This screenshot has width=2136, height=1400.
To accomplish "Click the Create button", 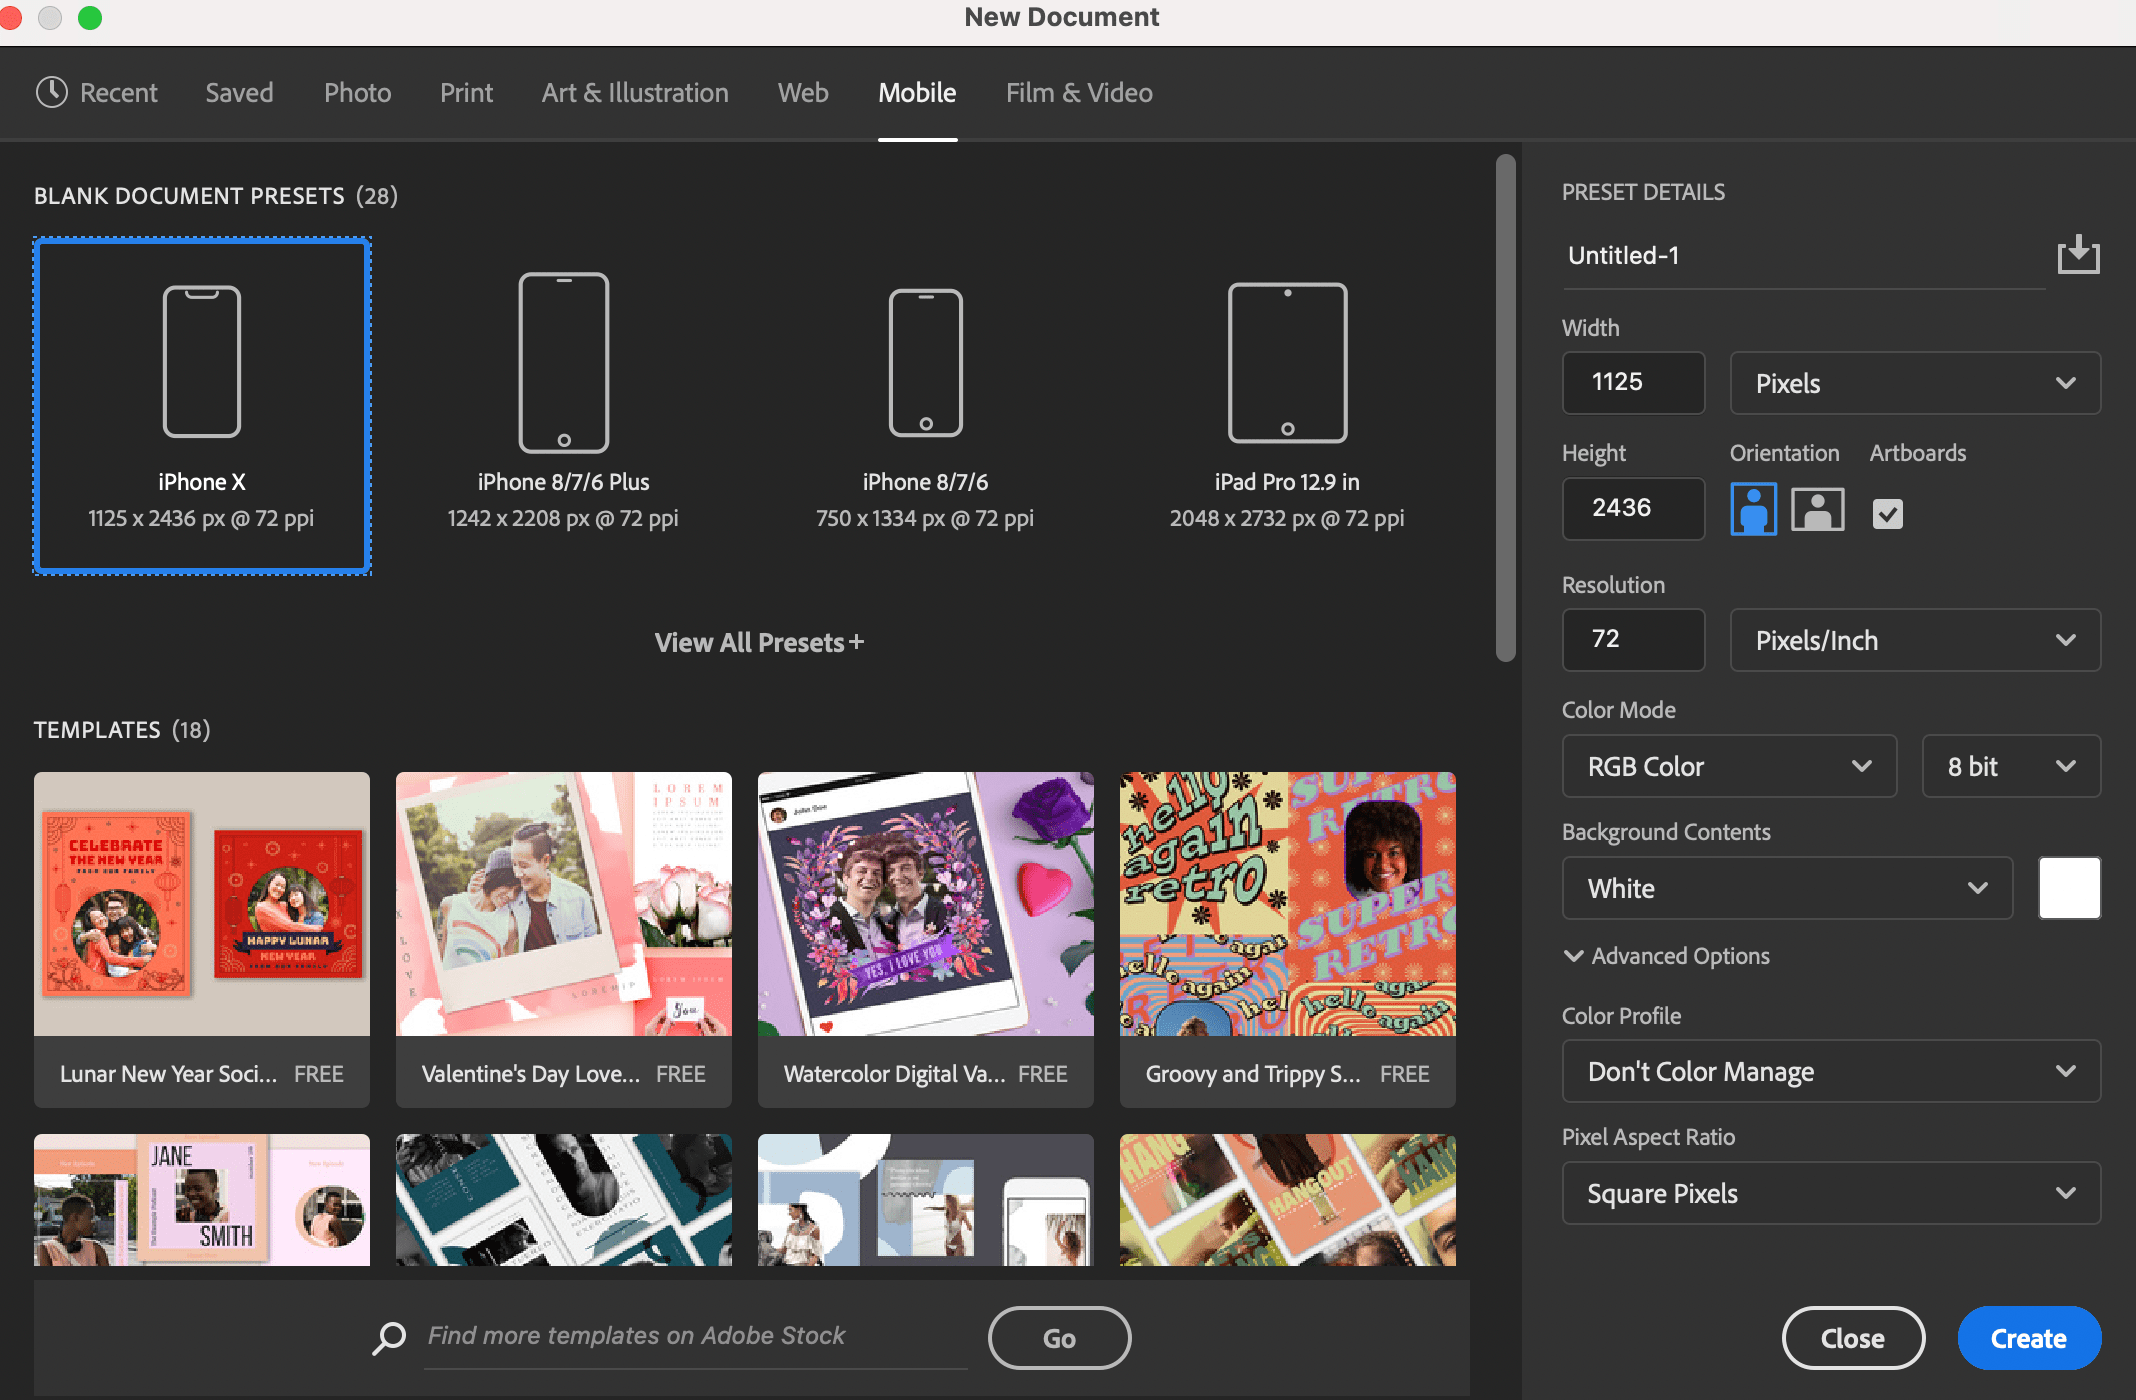I will [2029, 1337].
